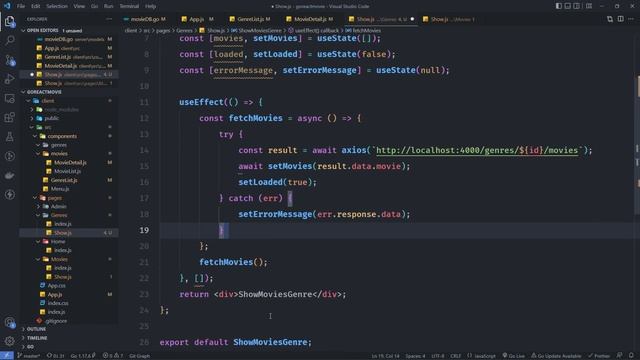Open editor more actions ellipsis
The width and height of the screenshot is (640, 360).
631,19
